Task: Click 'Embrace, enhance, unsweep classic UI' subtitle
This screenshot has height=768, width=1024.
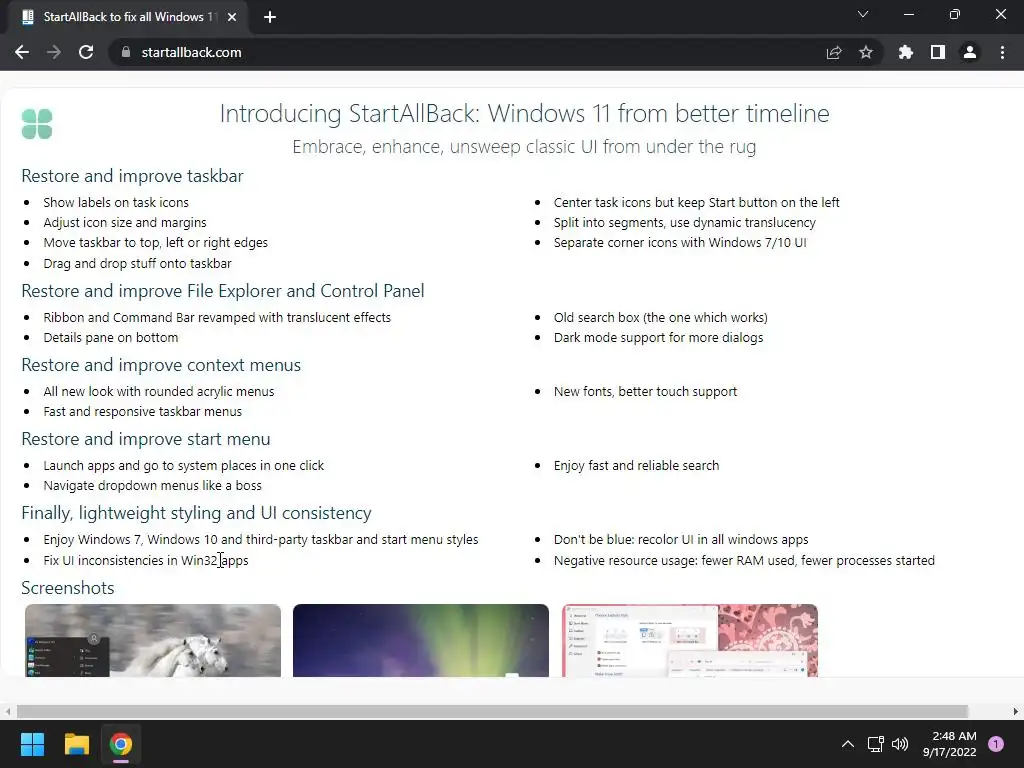Action: (x=524, y=147)
